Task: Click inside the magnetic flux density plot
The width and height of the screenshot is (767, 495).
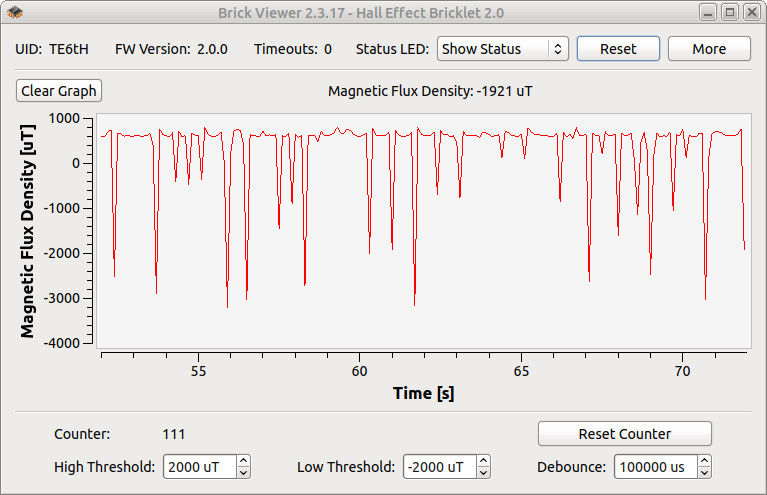Action: (x=424, y=231)
